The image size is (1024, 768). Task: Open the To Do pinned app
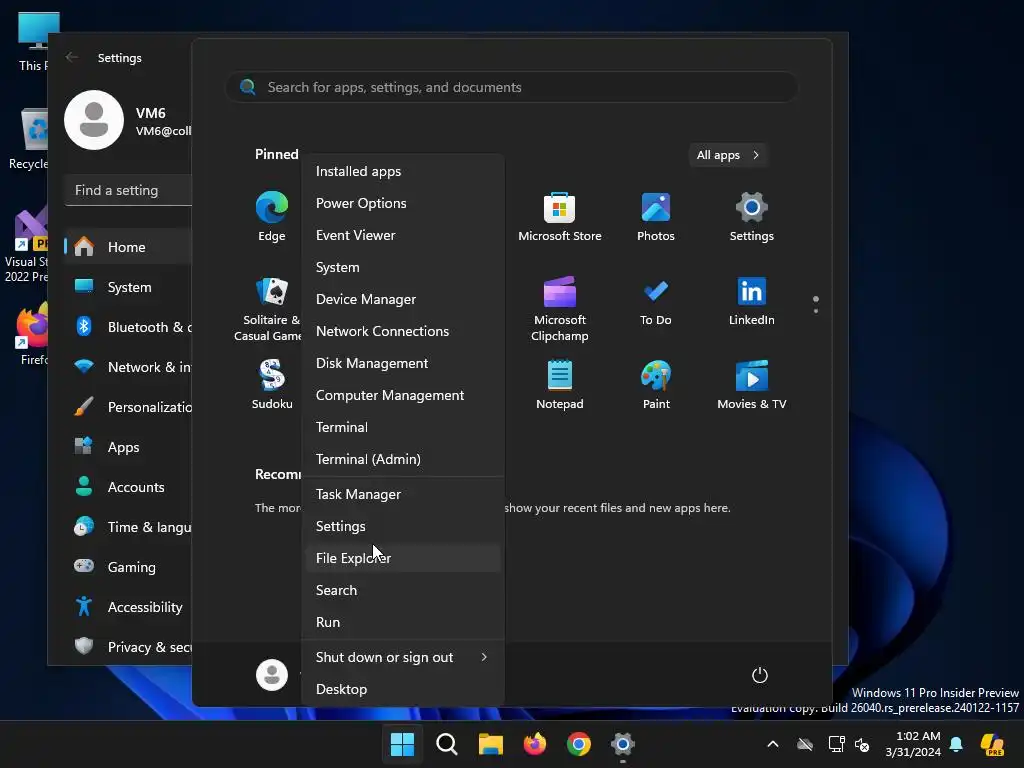[656, 301]
